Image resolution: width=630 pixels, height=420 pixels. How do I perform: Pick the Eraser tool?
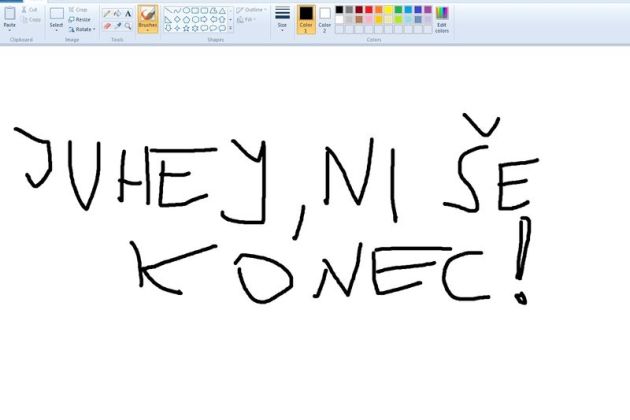106,26
